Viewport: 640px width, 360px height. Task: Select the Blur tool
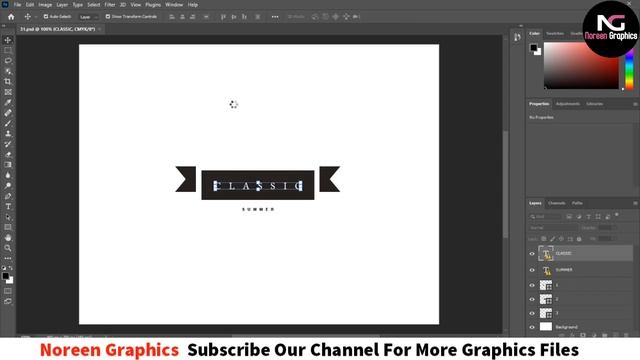[x=8, y=176]
